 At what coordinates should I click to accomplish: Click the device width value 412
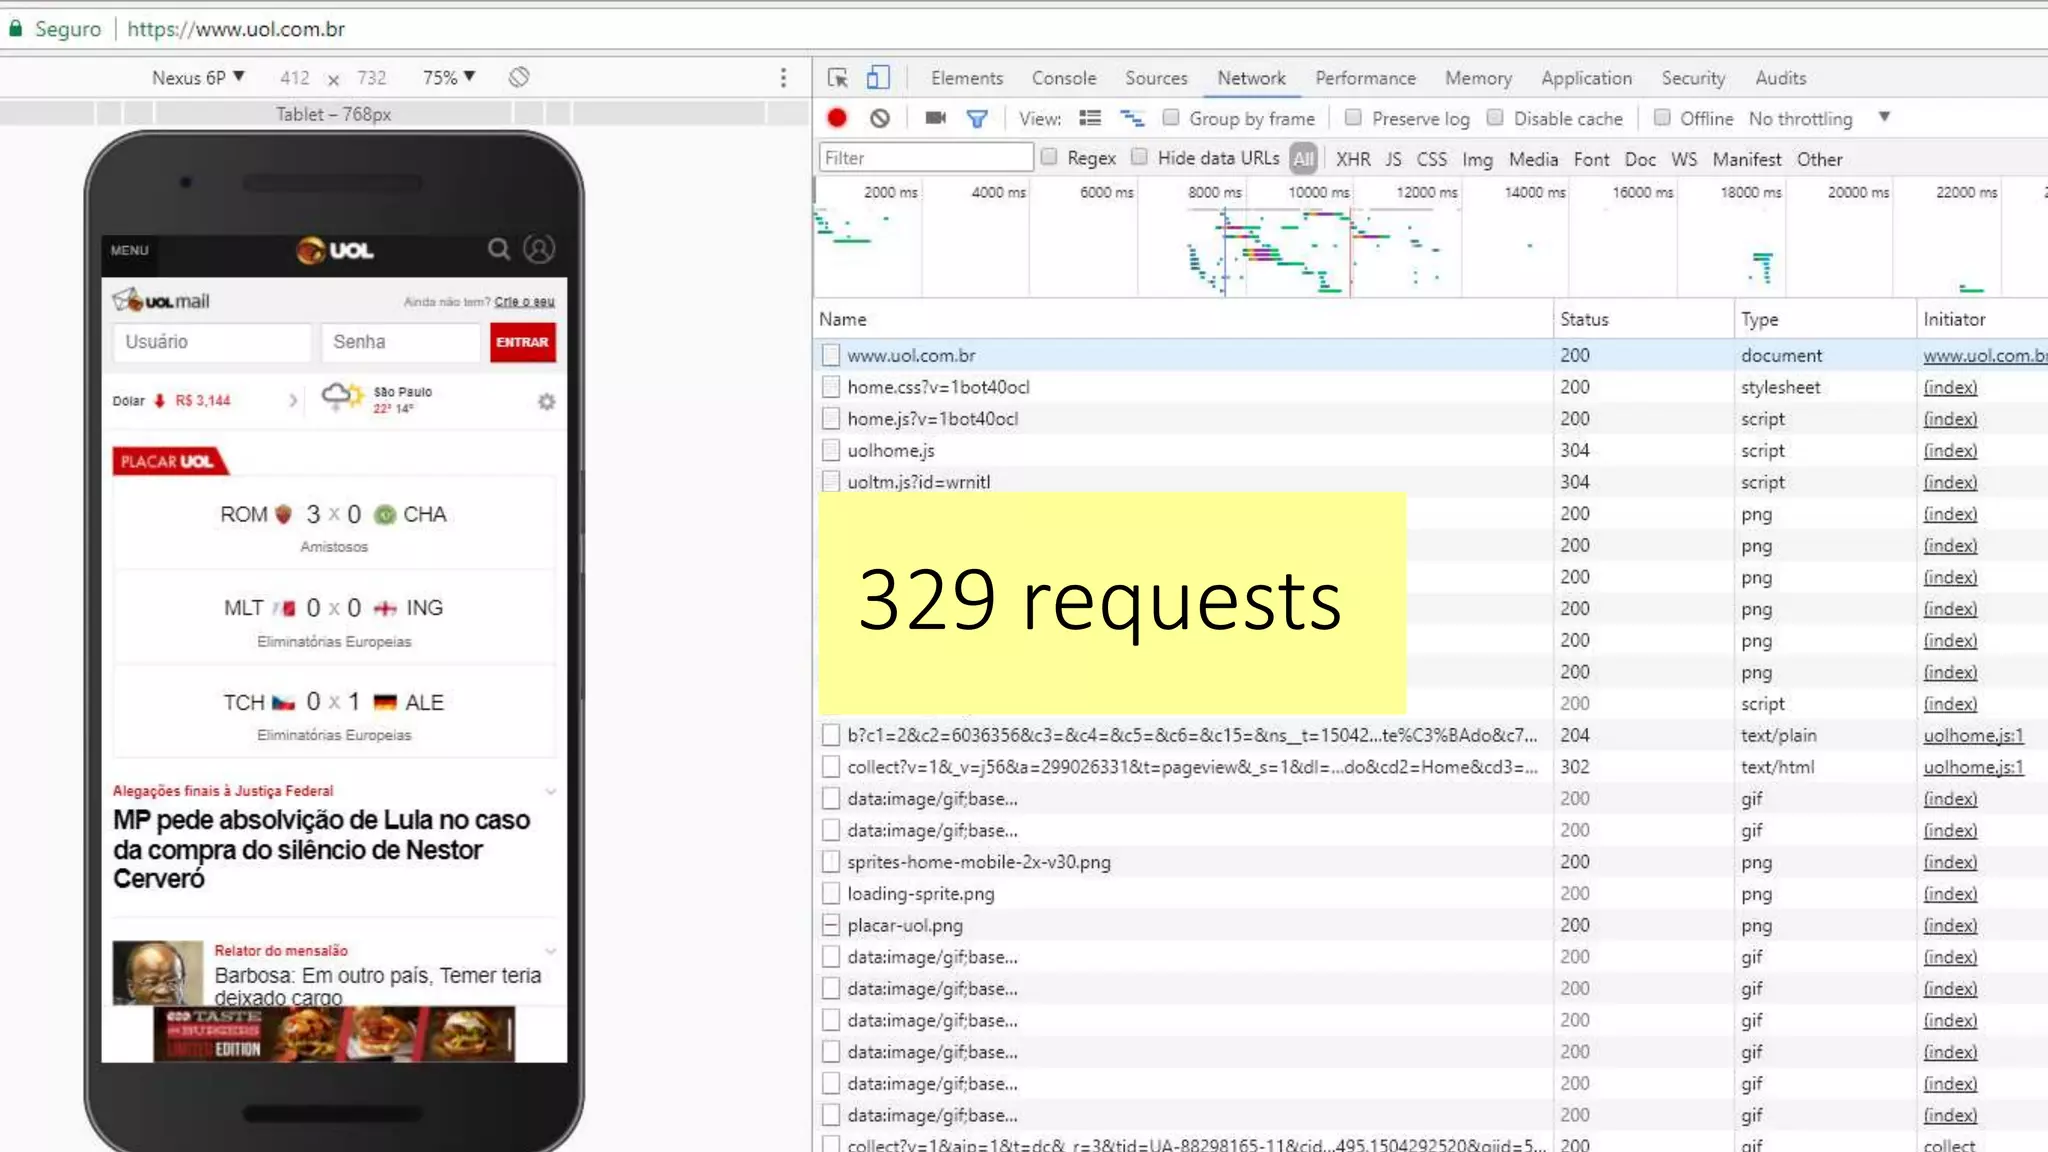(x=294, y=78)
